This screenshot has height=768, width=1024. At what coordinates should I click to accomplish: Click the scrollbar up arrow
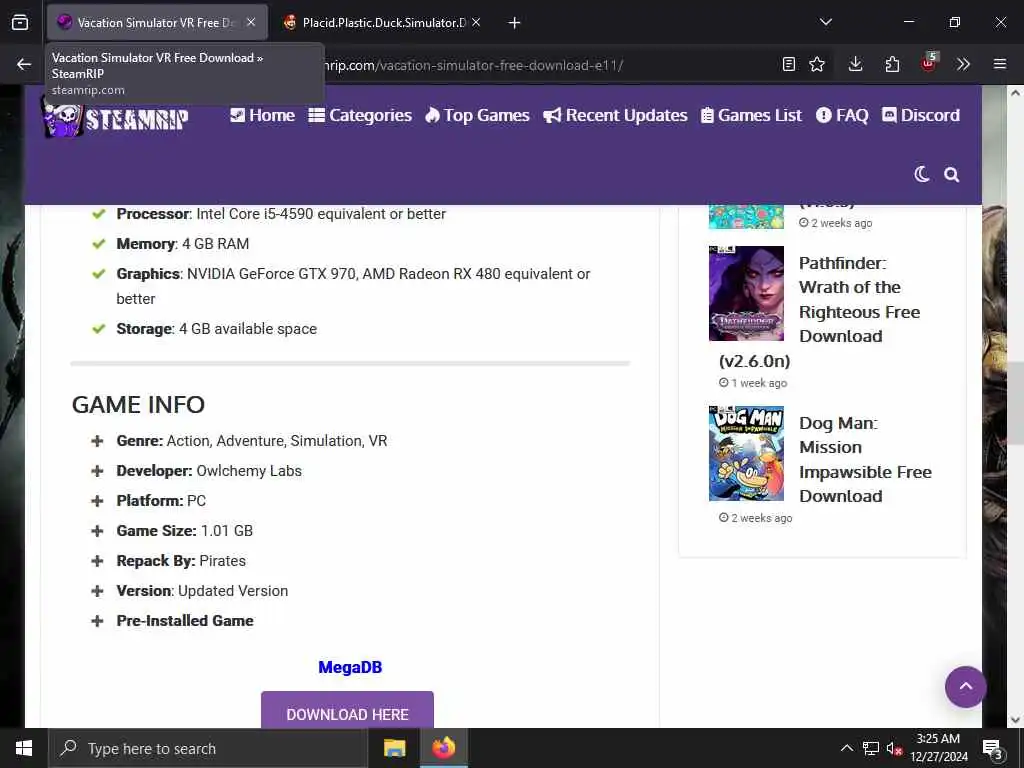pyautogui.click(x=1015, y=93)
